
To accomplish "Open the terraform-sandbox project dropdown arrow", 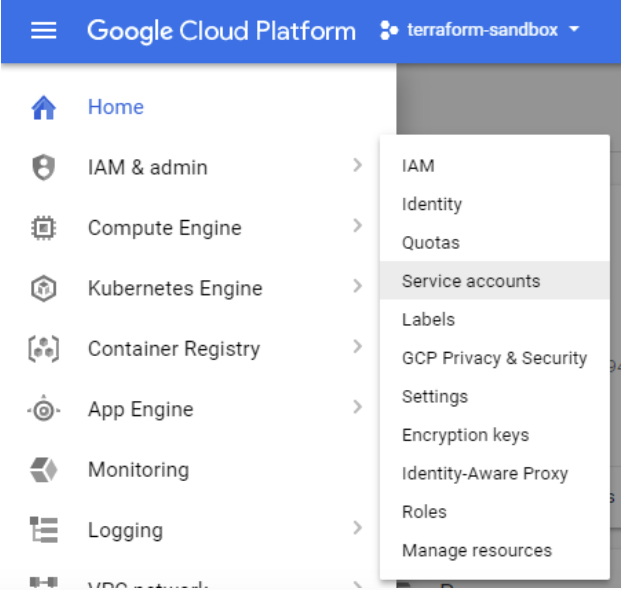I will pyautogui.click(x=574, y=29).
